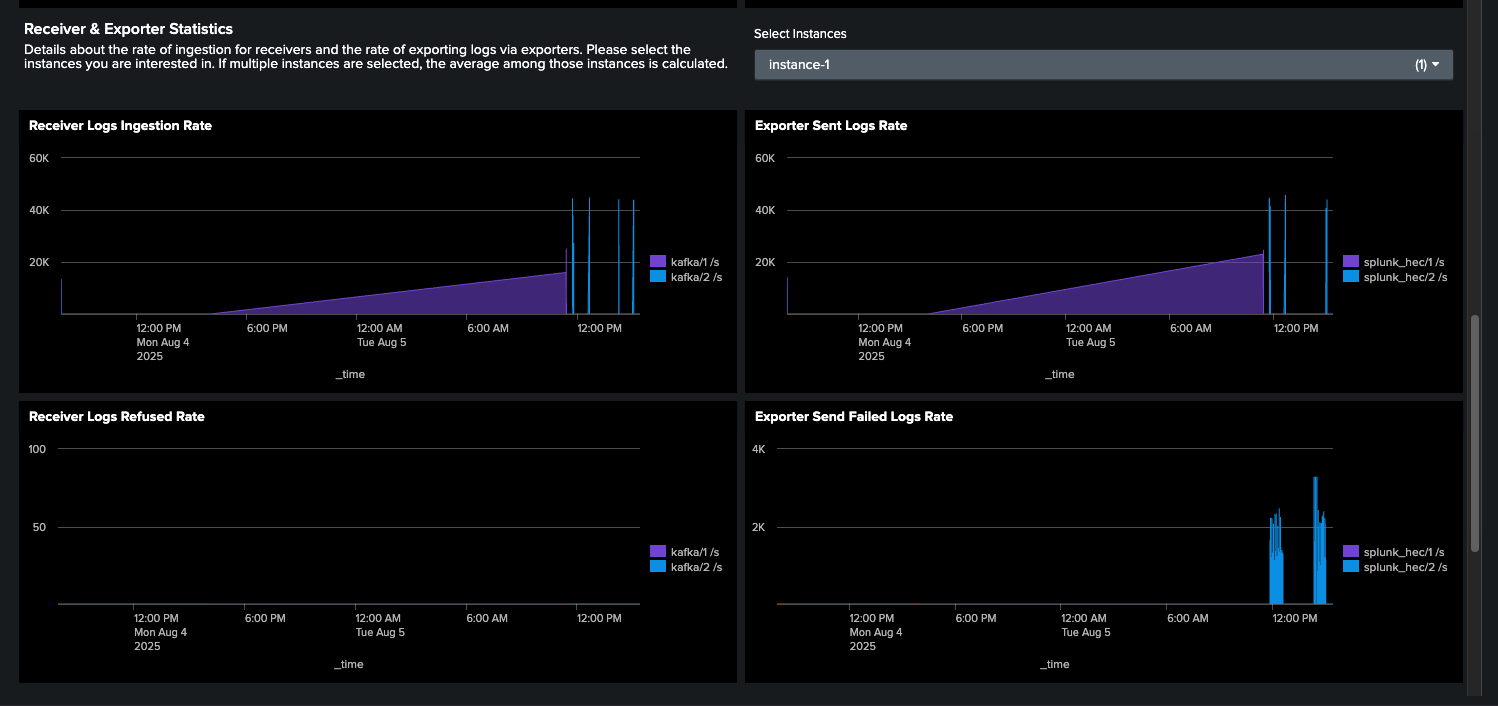Screen dimensions: 1498x706
Task: Click the Receiver & Exporter Statistics heading
Action: [x=128, y=30]
